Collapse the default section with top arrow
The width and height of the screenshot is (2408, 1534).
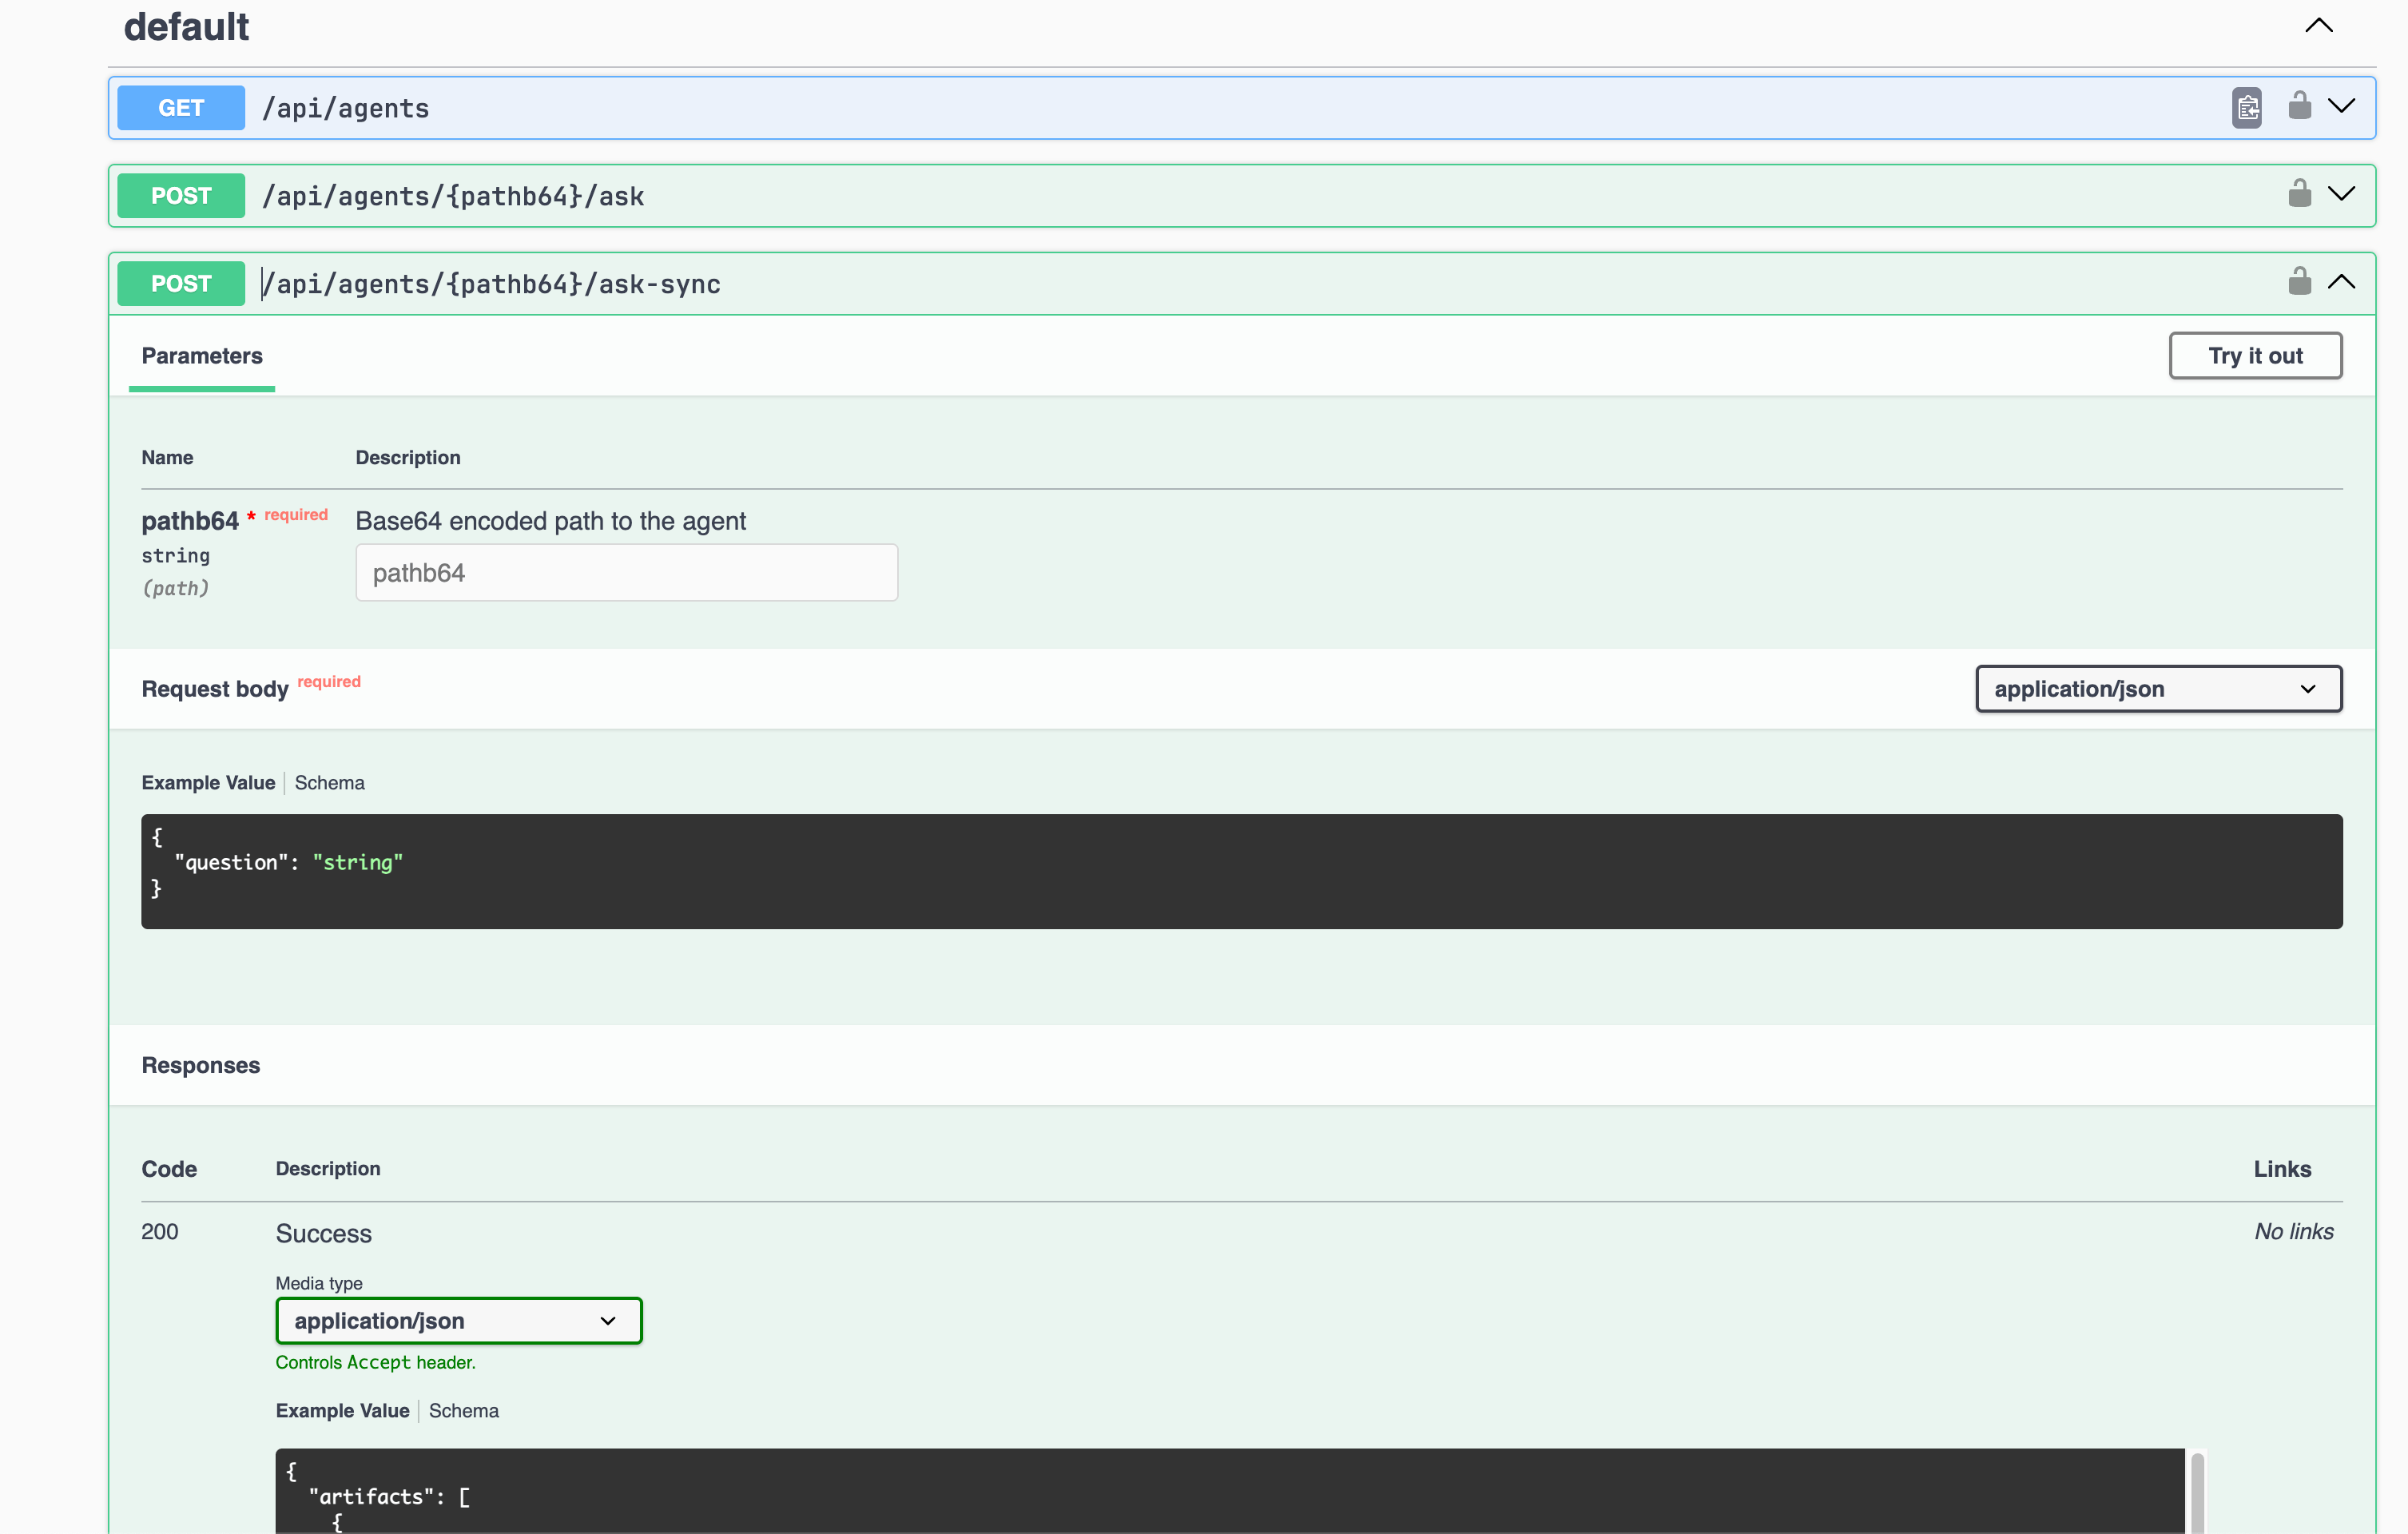(x=2318, y=26)
